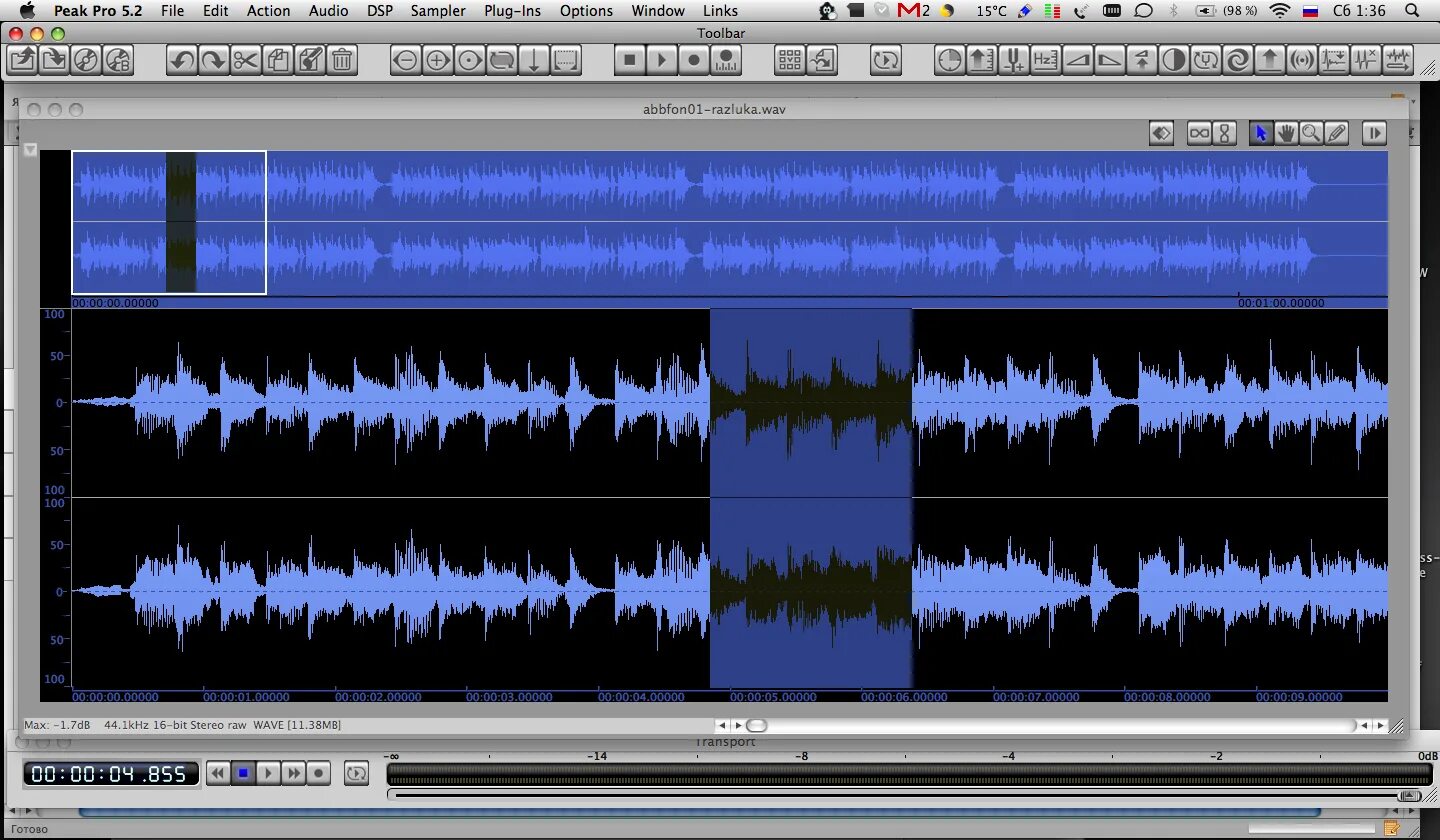Screen dimensions: 1440x840
Task: Click the Import CD track icon
Action: (x=86, y=60)
